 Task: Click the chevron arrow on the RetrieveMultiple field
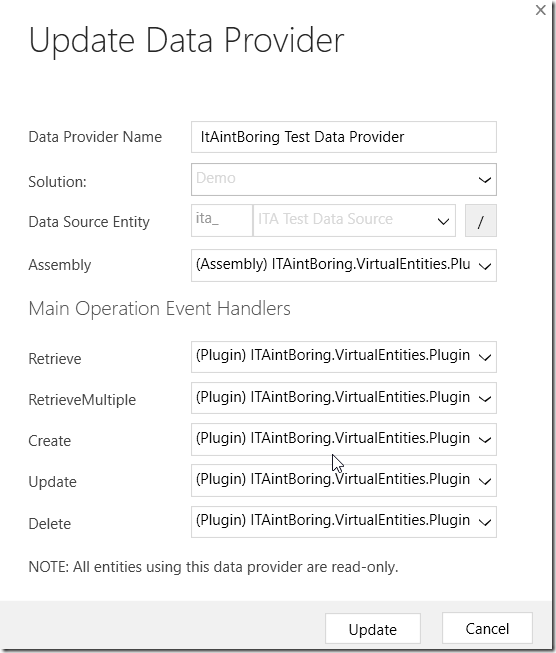click(485, 399)
